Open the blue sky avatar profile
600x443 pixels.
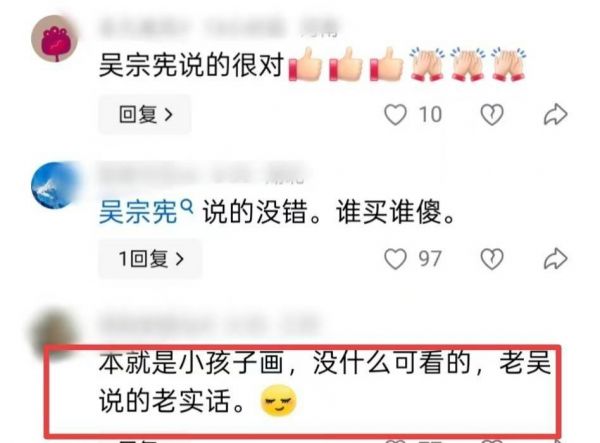[55, 185]
